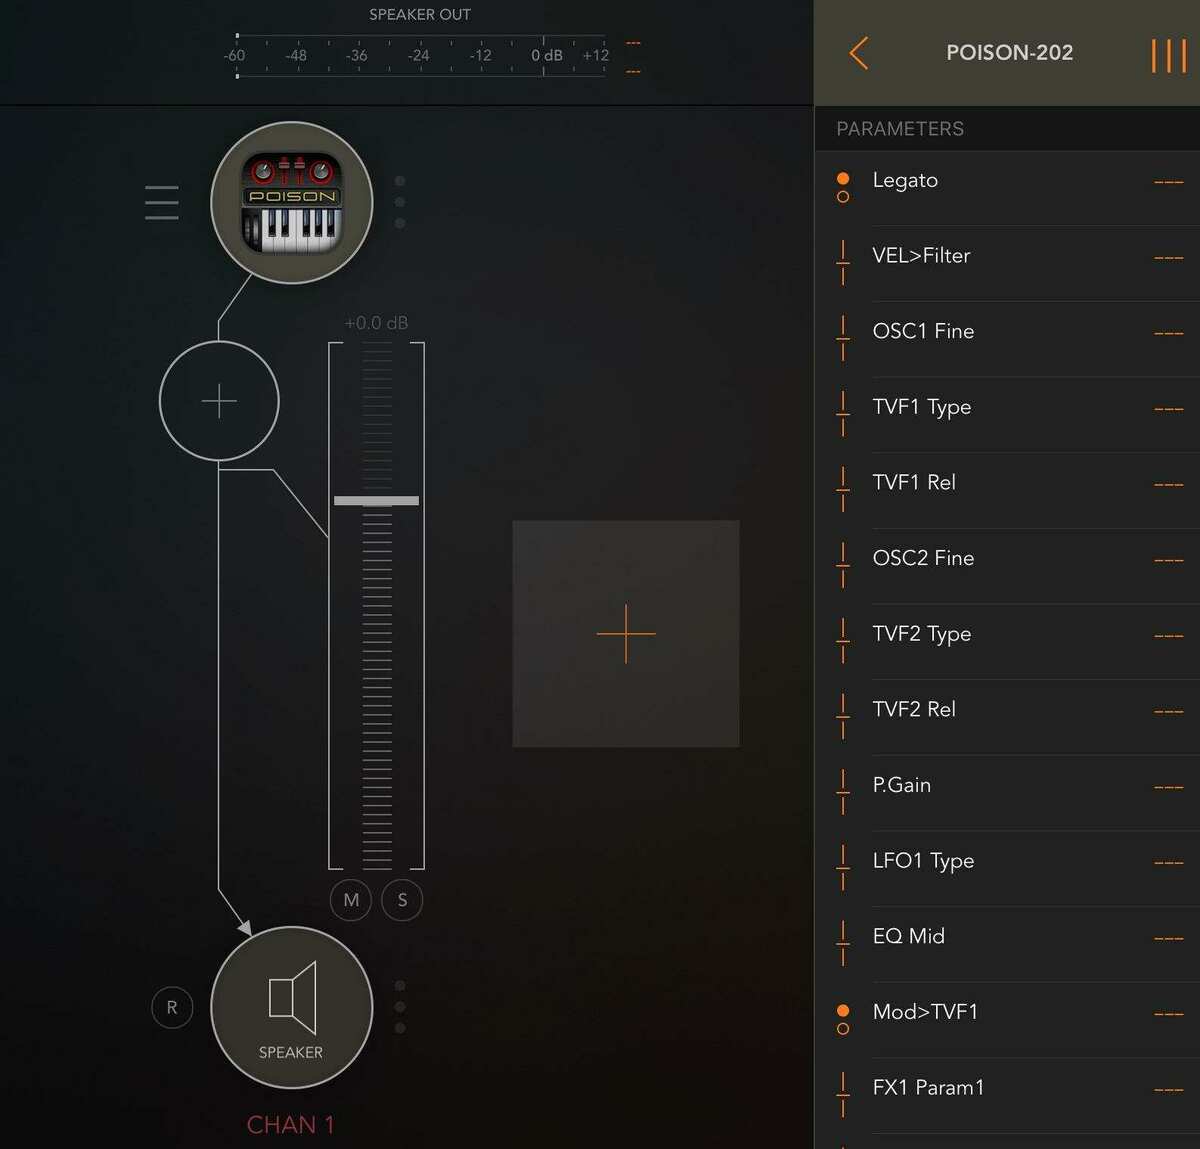The image size is (1200, 1149).
Task: Click the TVF1 Type slider indicator icon
Action: tap(843, 414)
